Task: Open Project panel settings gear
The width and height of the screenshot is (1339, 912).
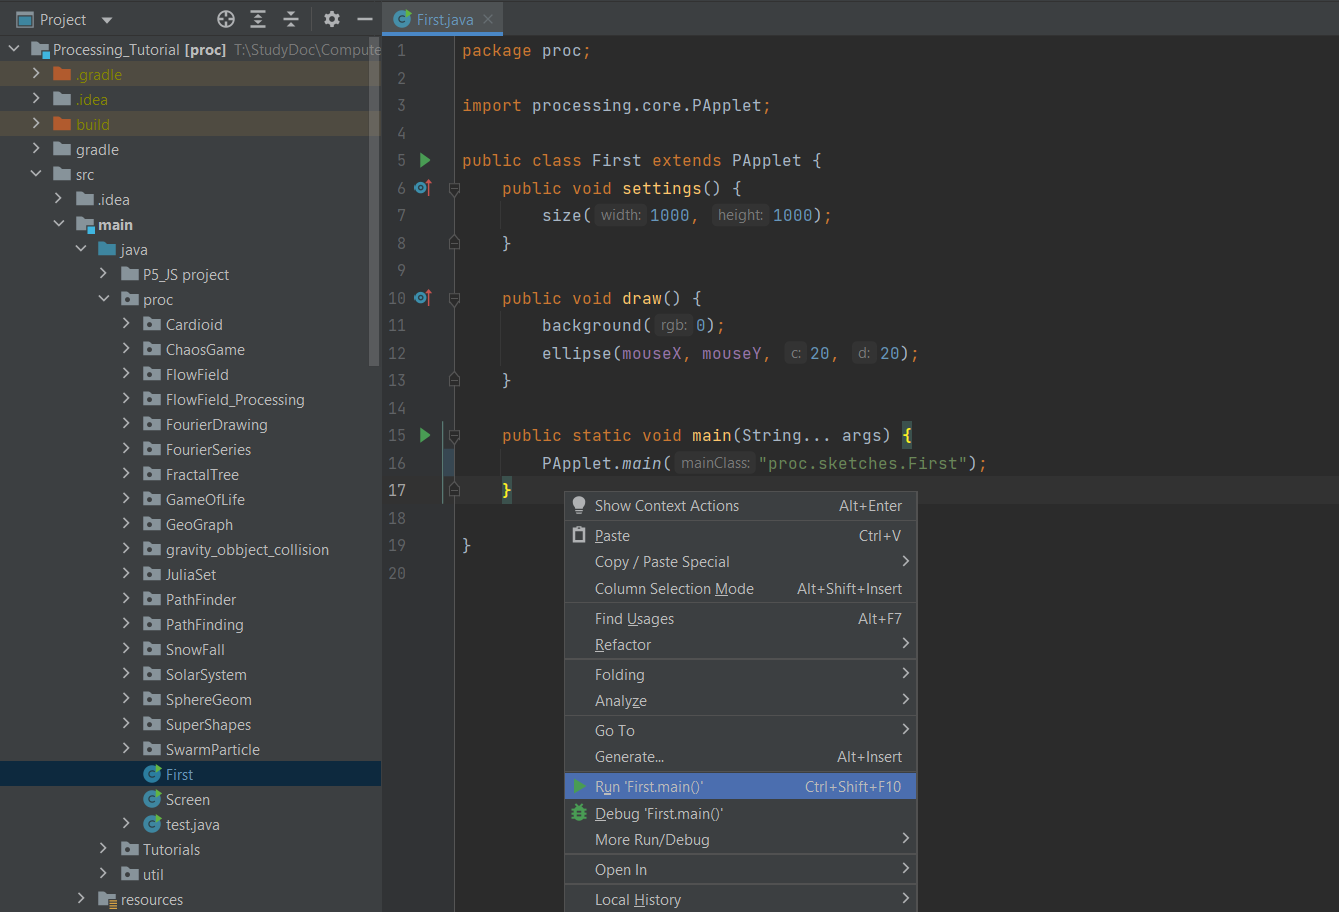Action: pos(332,19)
